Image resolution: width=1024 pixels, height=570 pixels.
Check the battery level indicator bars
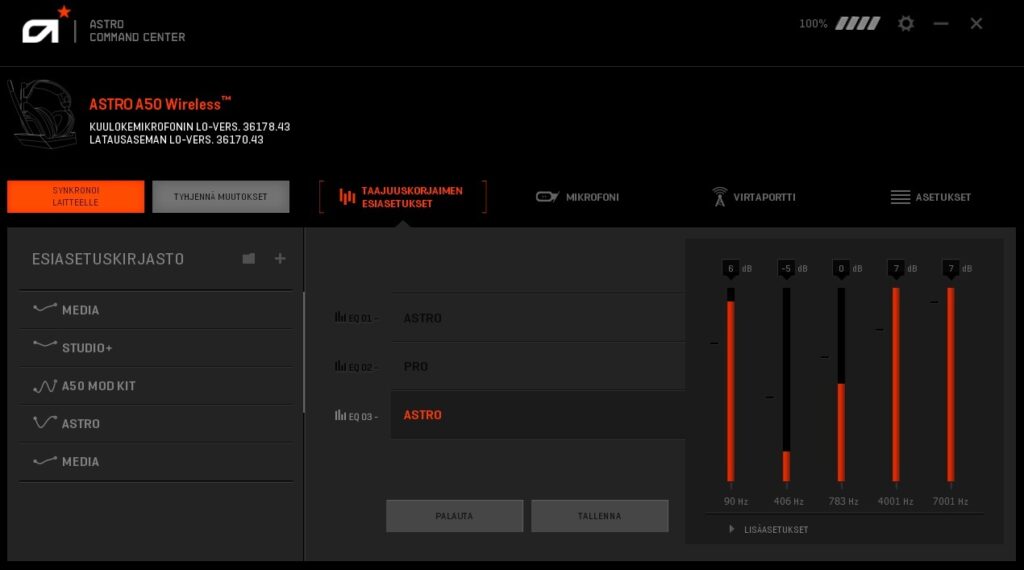click(x=857, y=24)
